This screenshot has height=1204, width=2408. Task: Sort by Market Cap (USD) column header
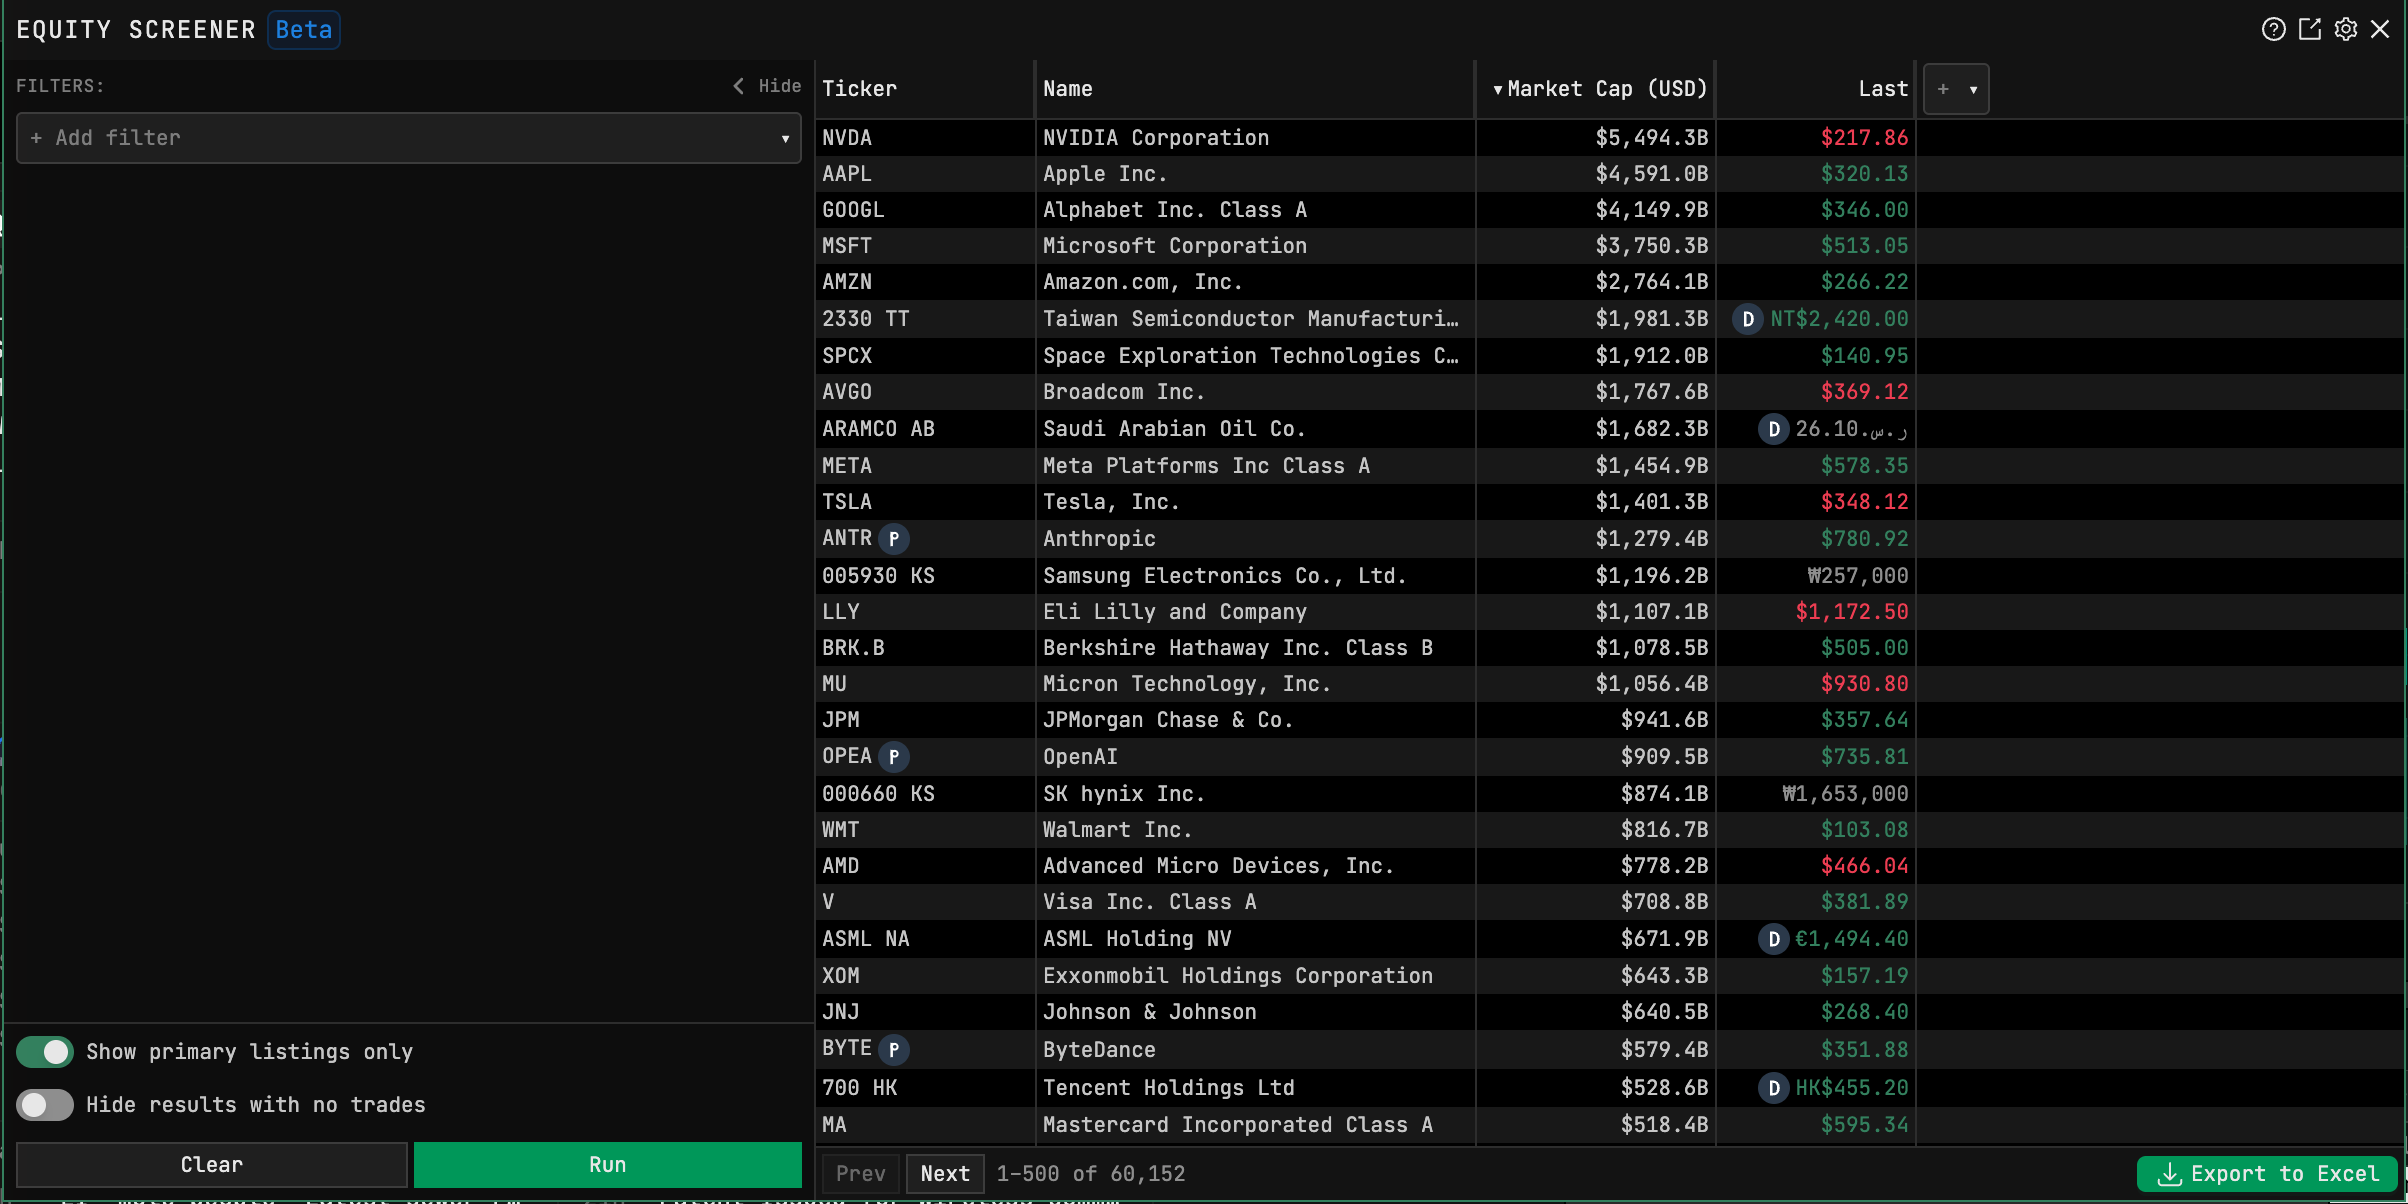point(1596,89)
